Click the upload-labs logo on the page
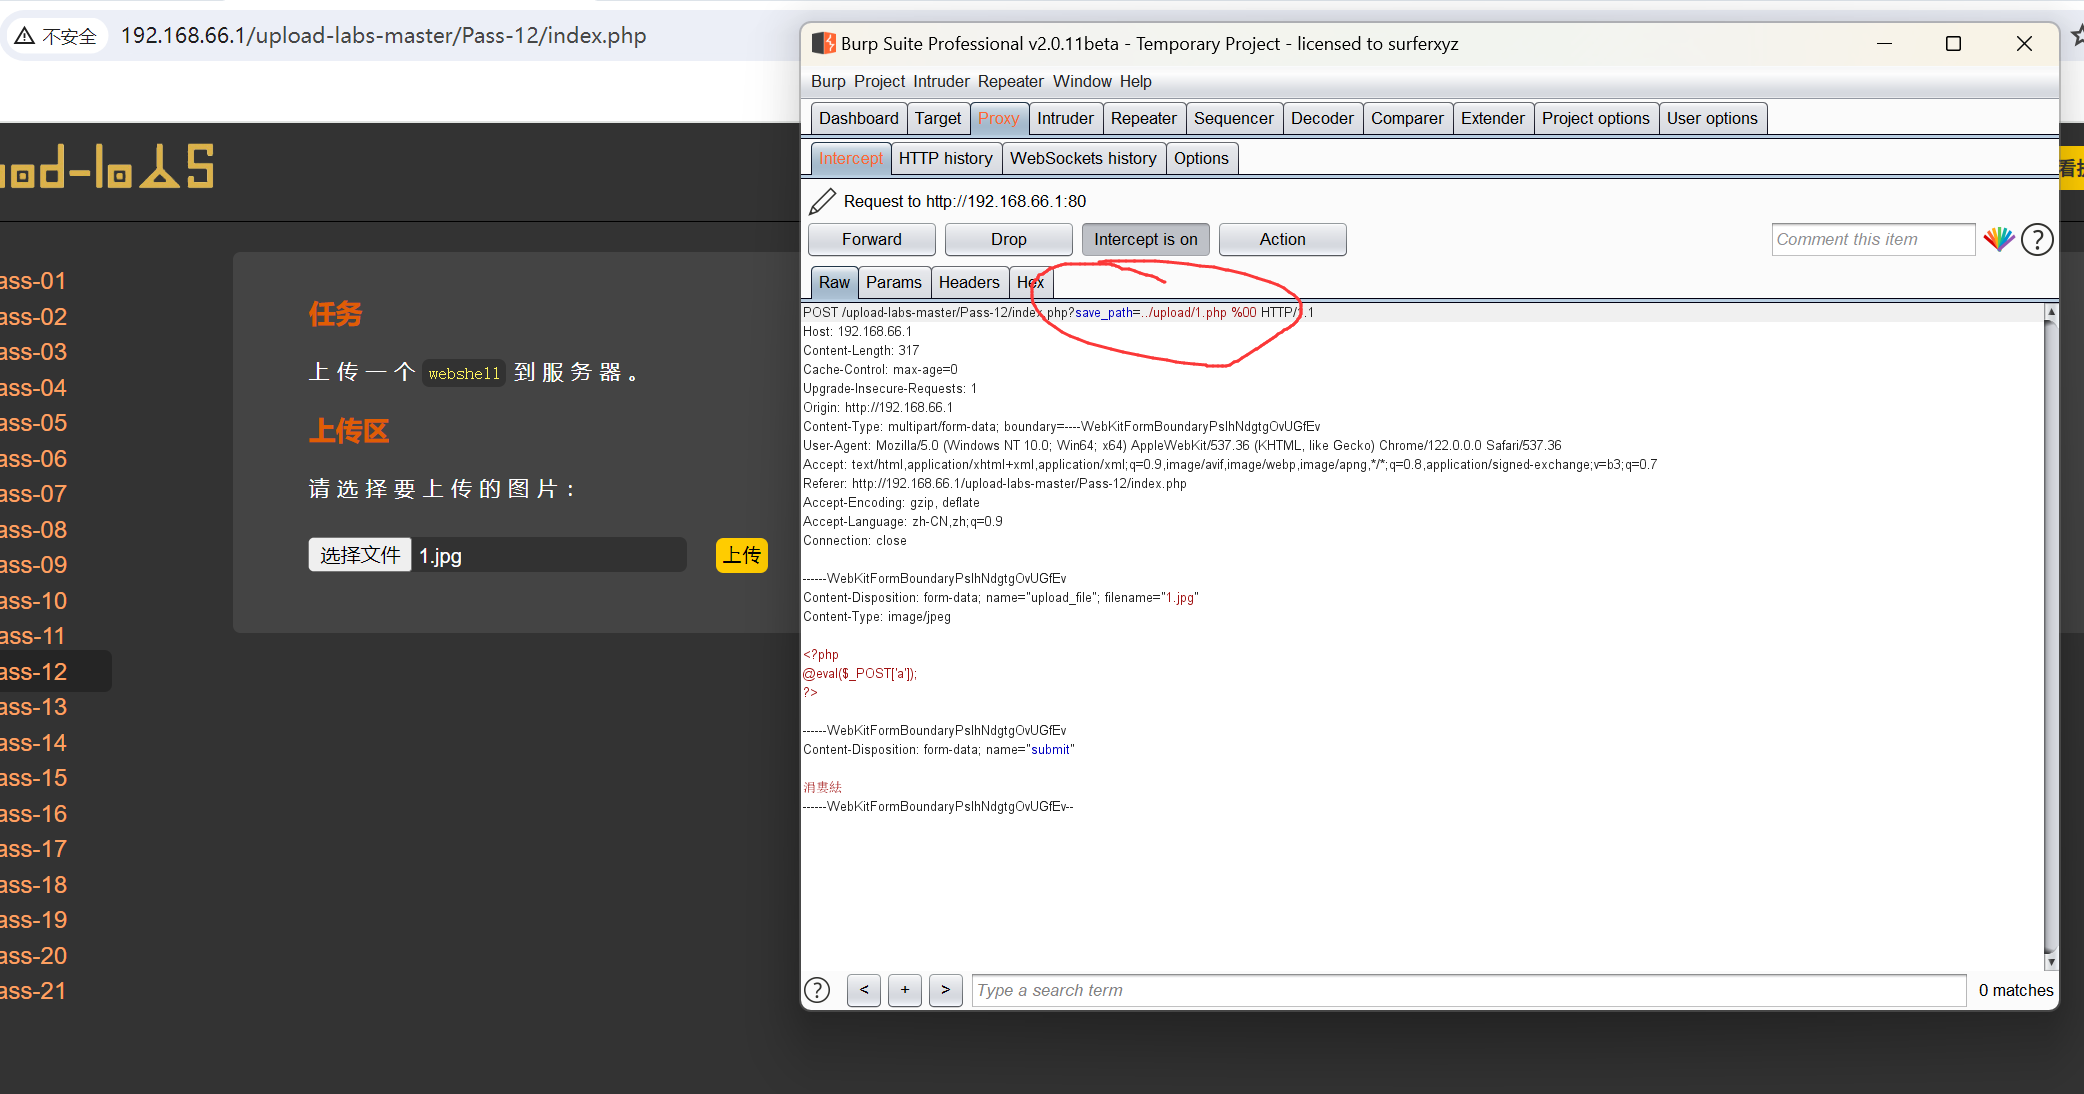This screenshot has height=1094, width=2084. 107,167
